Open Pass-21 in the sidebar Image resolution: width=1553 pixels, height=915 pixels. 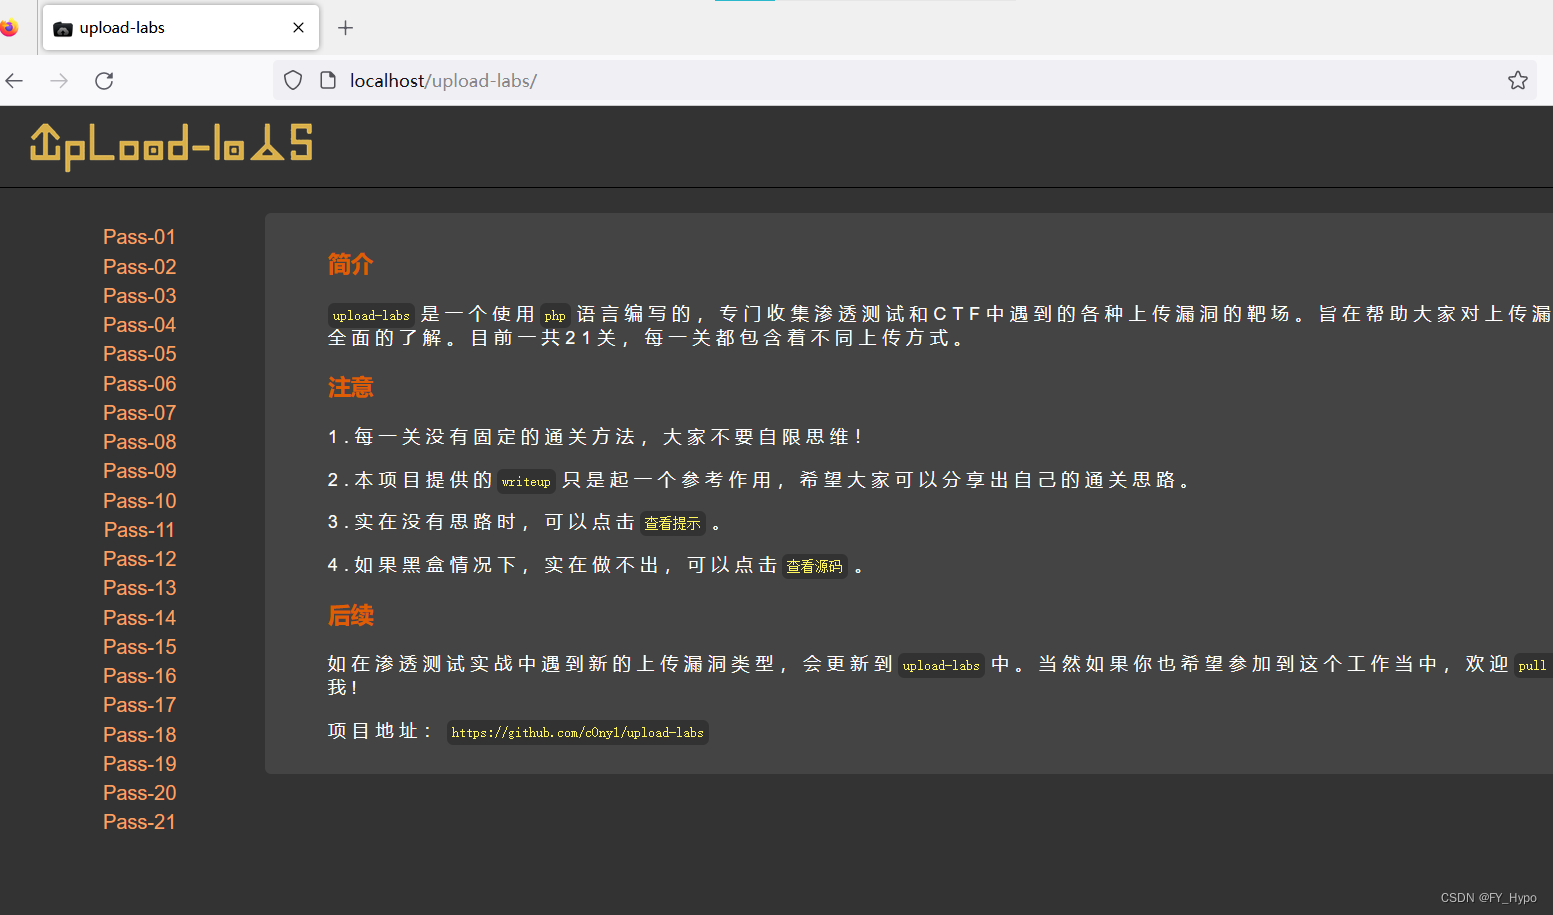click(x=139, y=822)
